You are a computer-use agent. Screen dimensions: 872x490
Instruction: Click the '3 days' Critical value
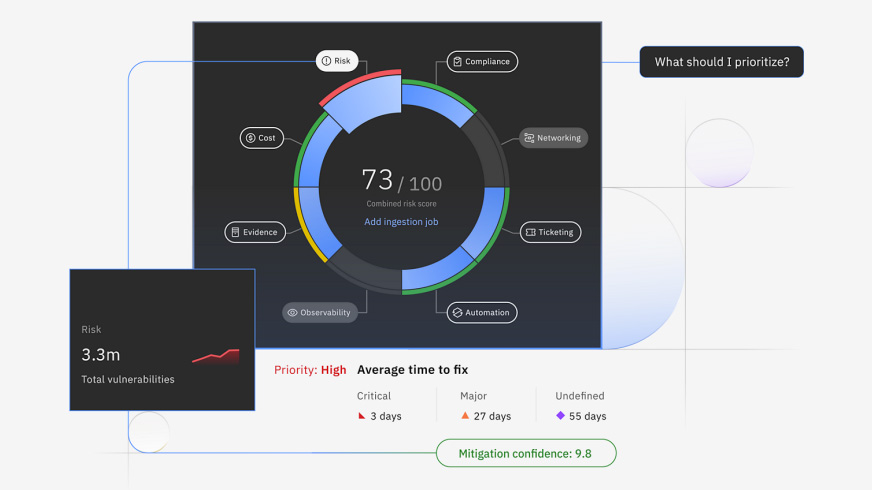tap(386, 416)
